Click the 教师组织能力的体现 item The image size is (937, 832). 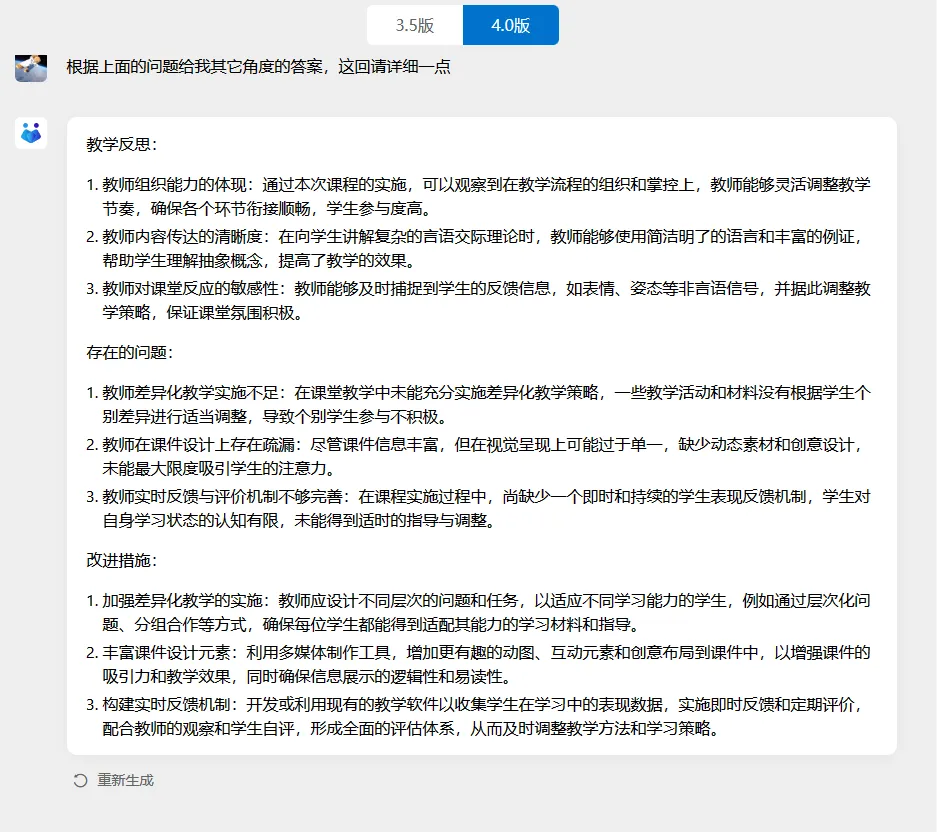(x=478, y=197)
